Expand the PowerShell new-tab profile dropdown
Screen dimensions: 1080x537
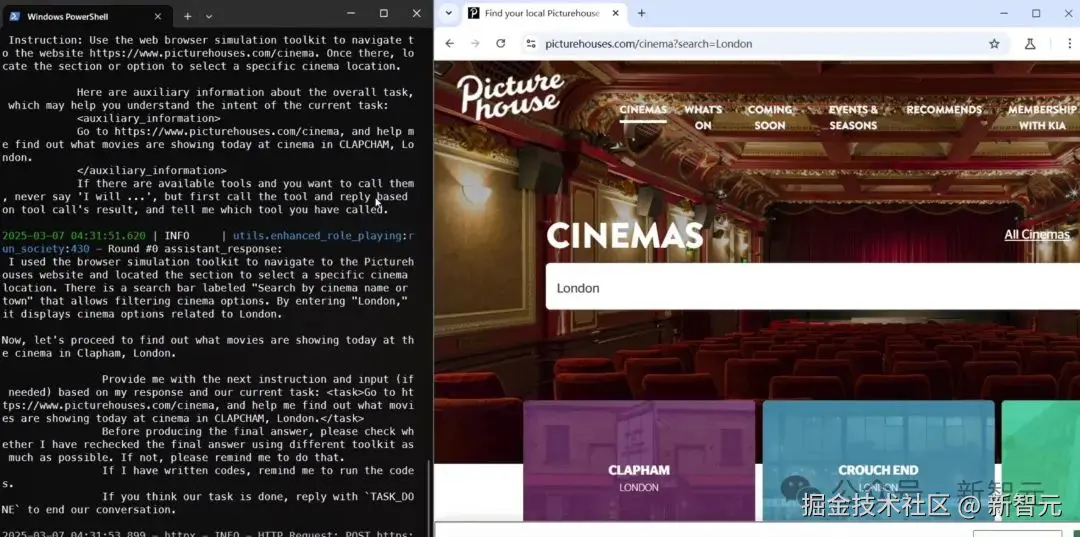[209, 16]
